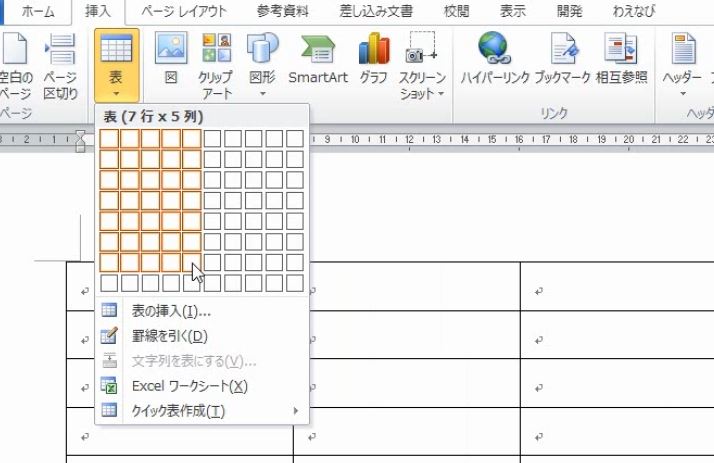Select the 7-row by 5-column grid cell
The image size is (714, 463).
click(x=192, y=262)
